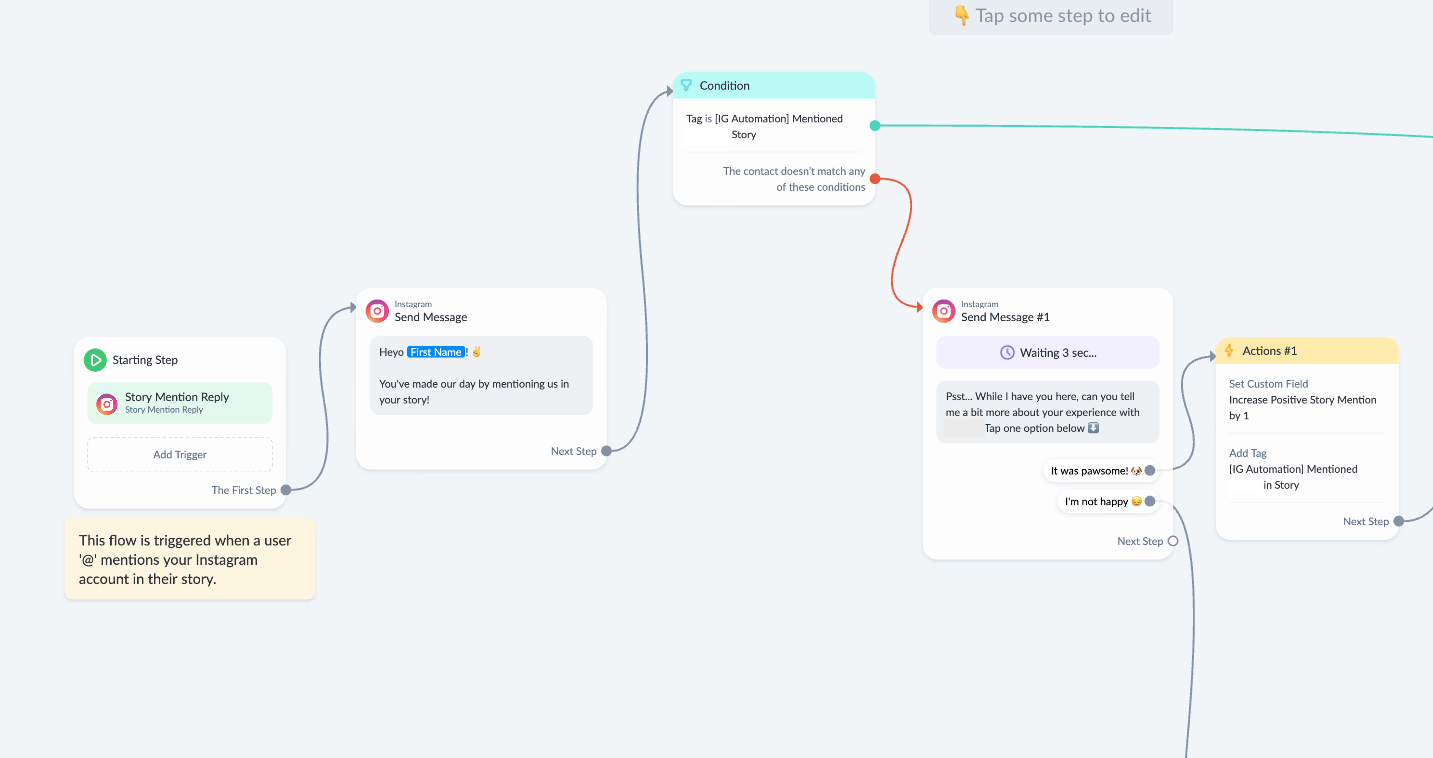Click Instagram icon on Send Message step
The height and width of the screenshot is (758, 1433).
[377, 311]
